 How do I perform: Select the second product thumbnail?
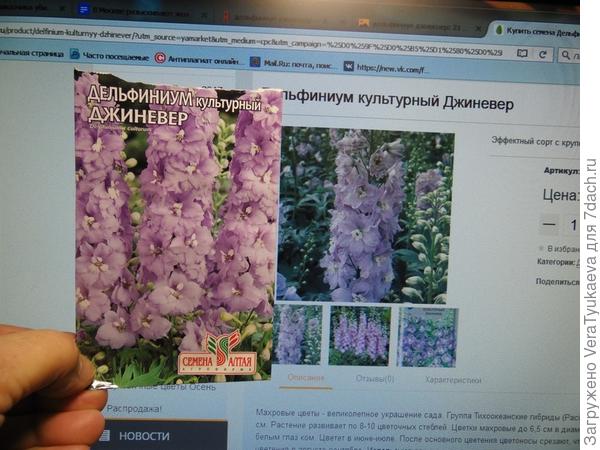tap(360, 336)
